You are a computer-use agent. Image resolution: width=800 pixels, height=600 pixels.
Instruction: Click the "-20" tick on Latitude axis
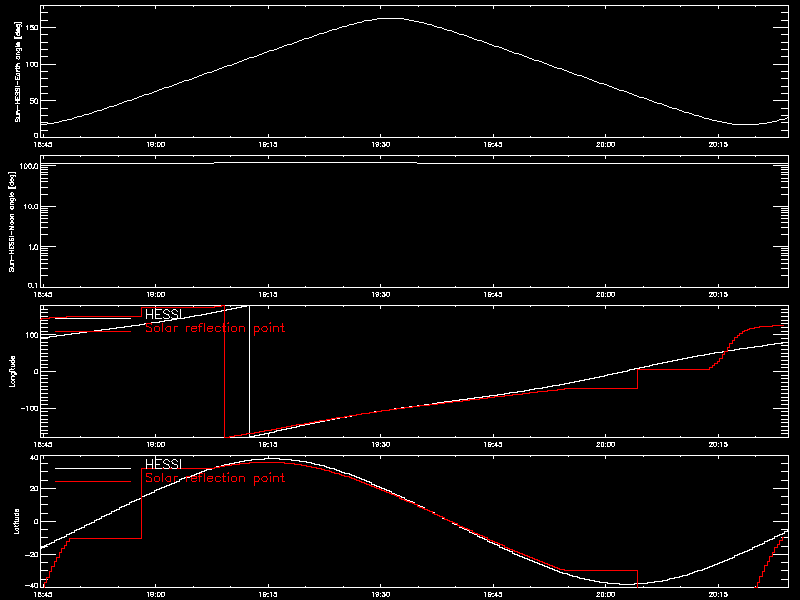click(32, 555)
